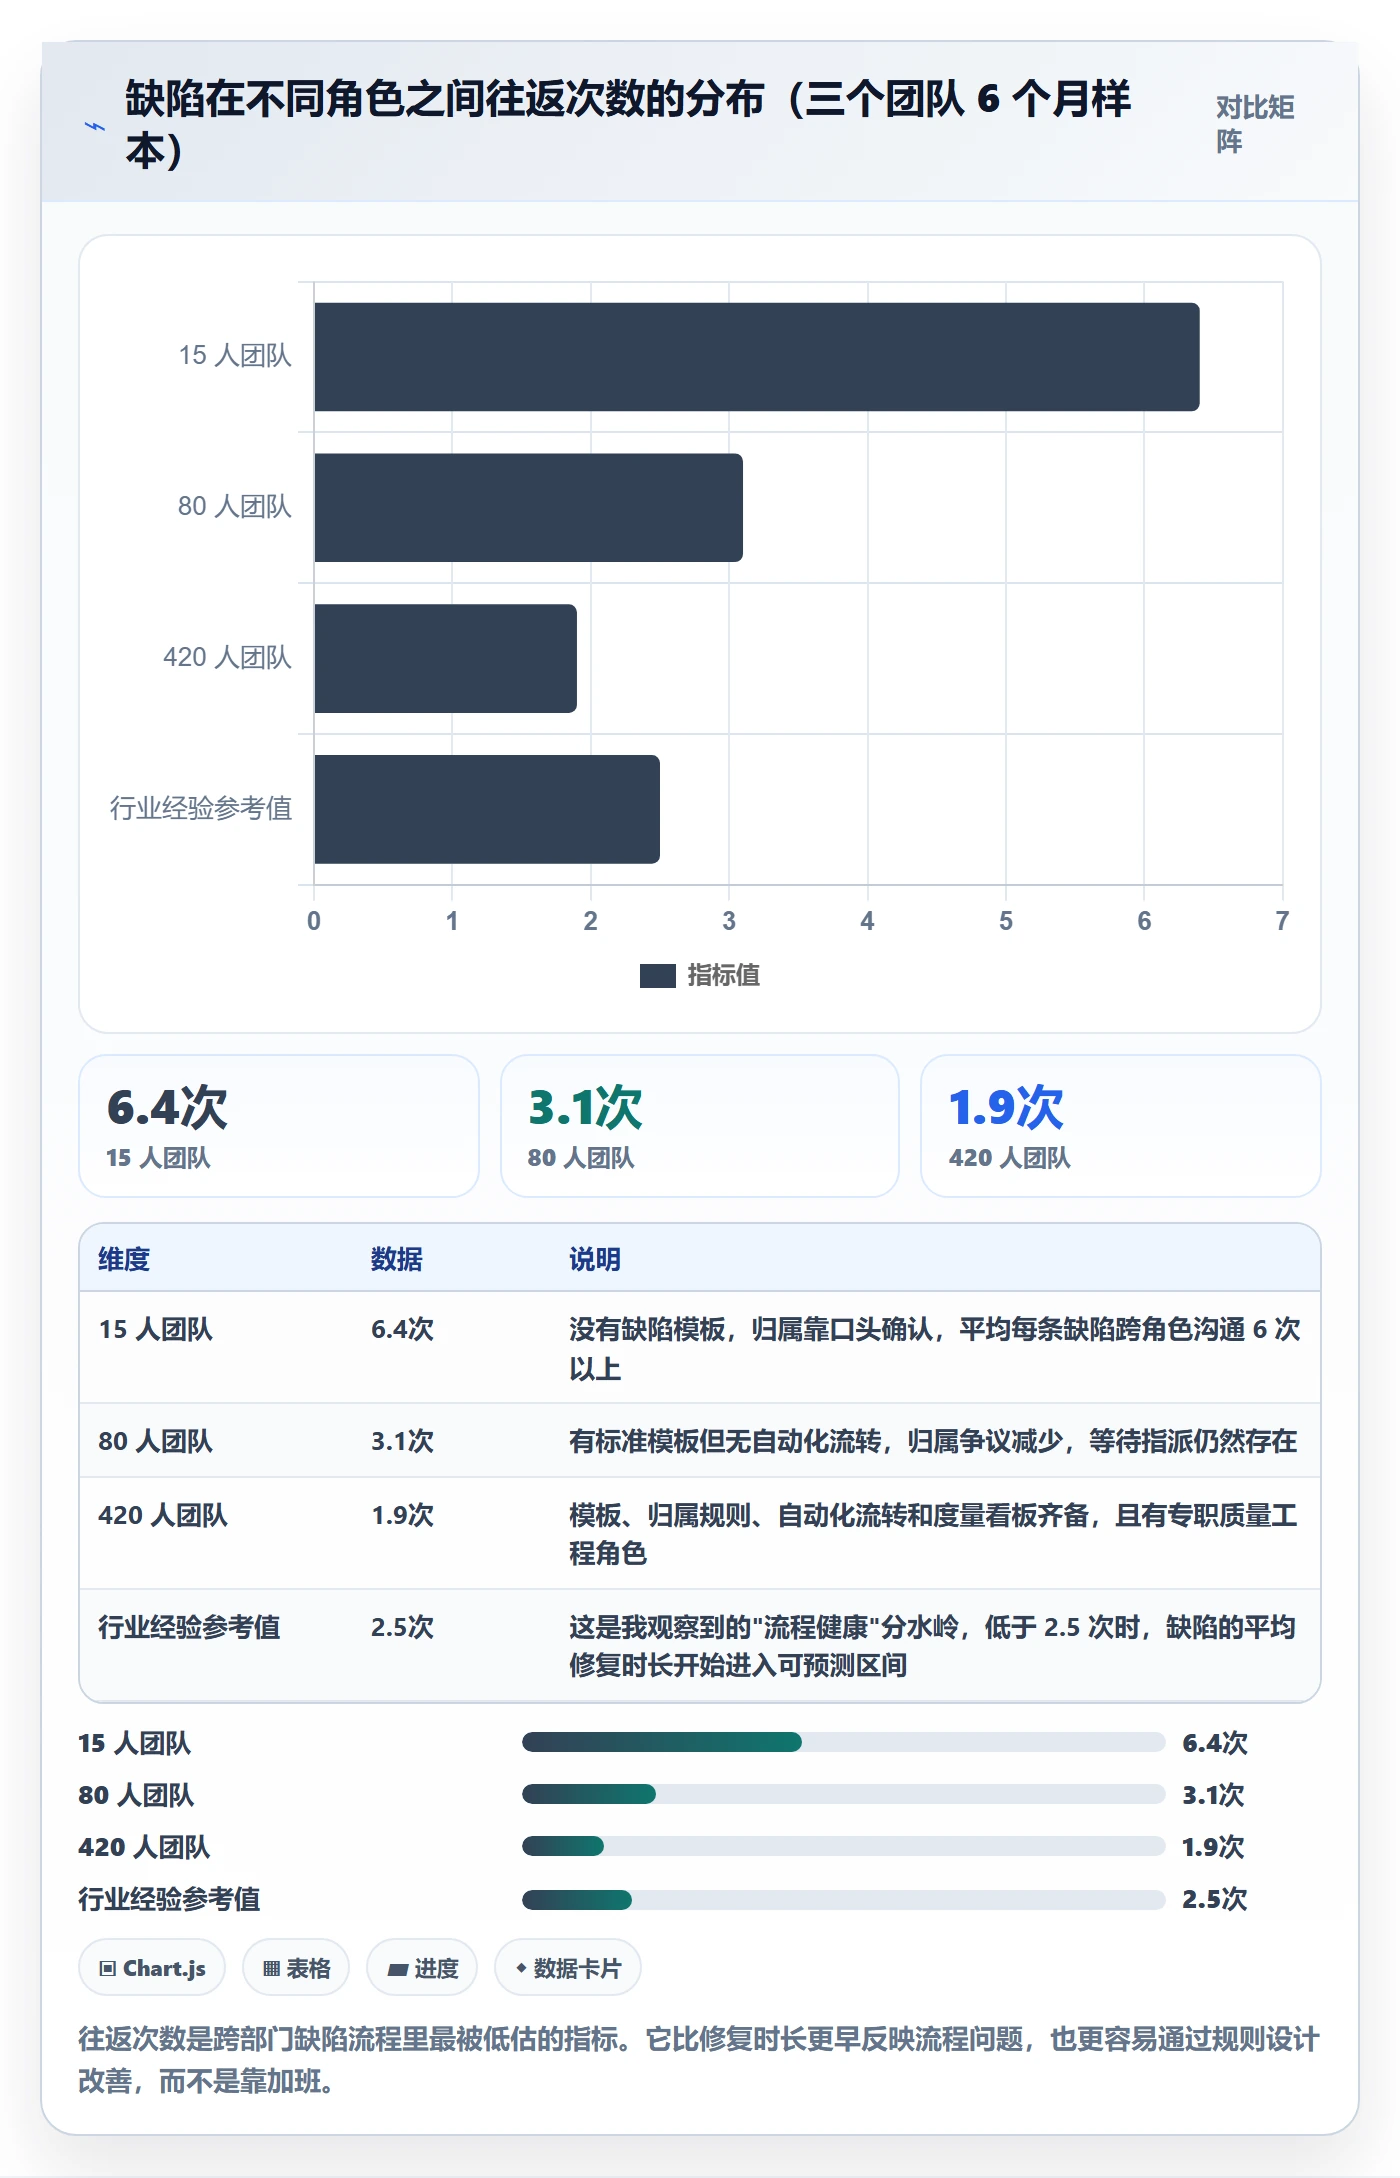
Task: Click the Chart.js tag chip
Action: tap(152, 1968)
